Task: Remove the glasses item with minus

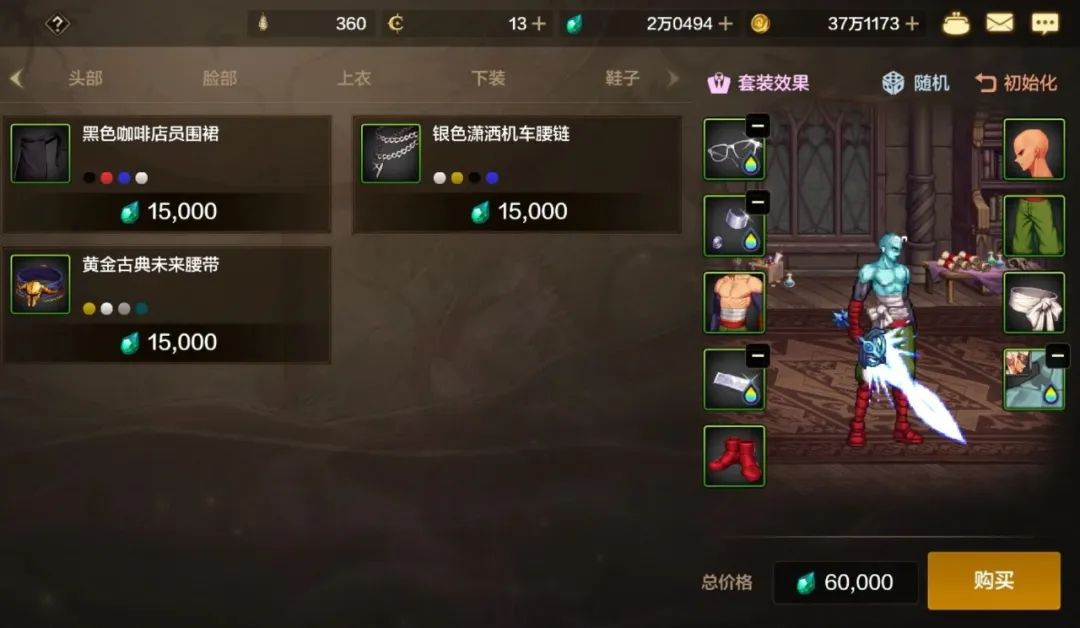Action: click(758, 126)
